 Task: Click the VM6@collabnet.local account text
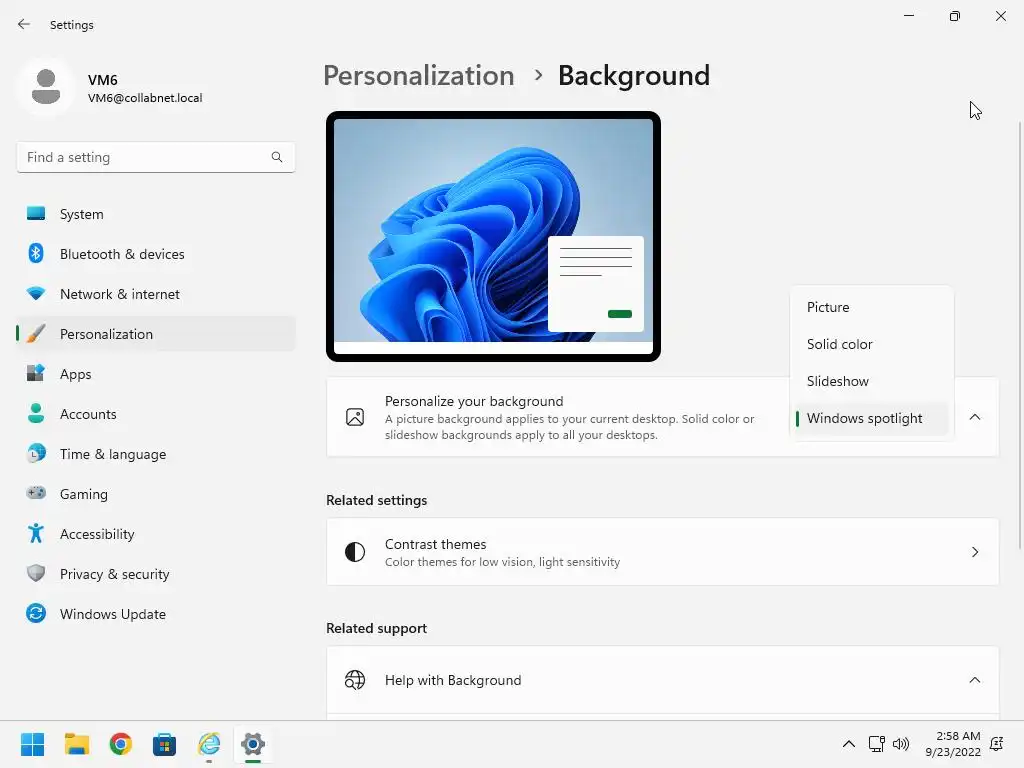tap(145, 98)
